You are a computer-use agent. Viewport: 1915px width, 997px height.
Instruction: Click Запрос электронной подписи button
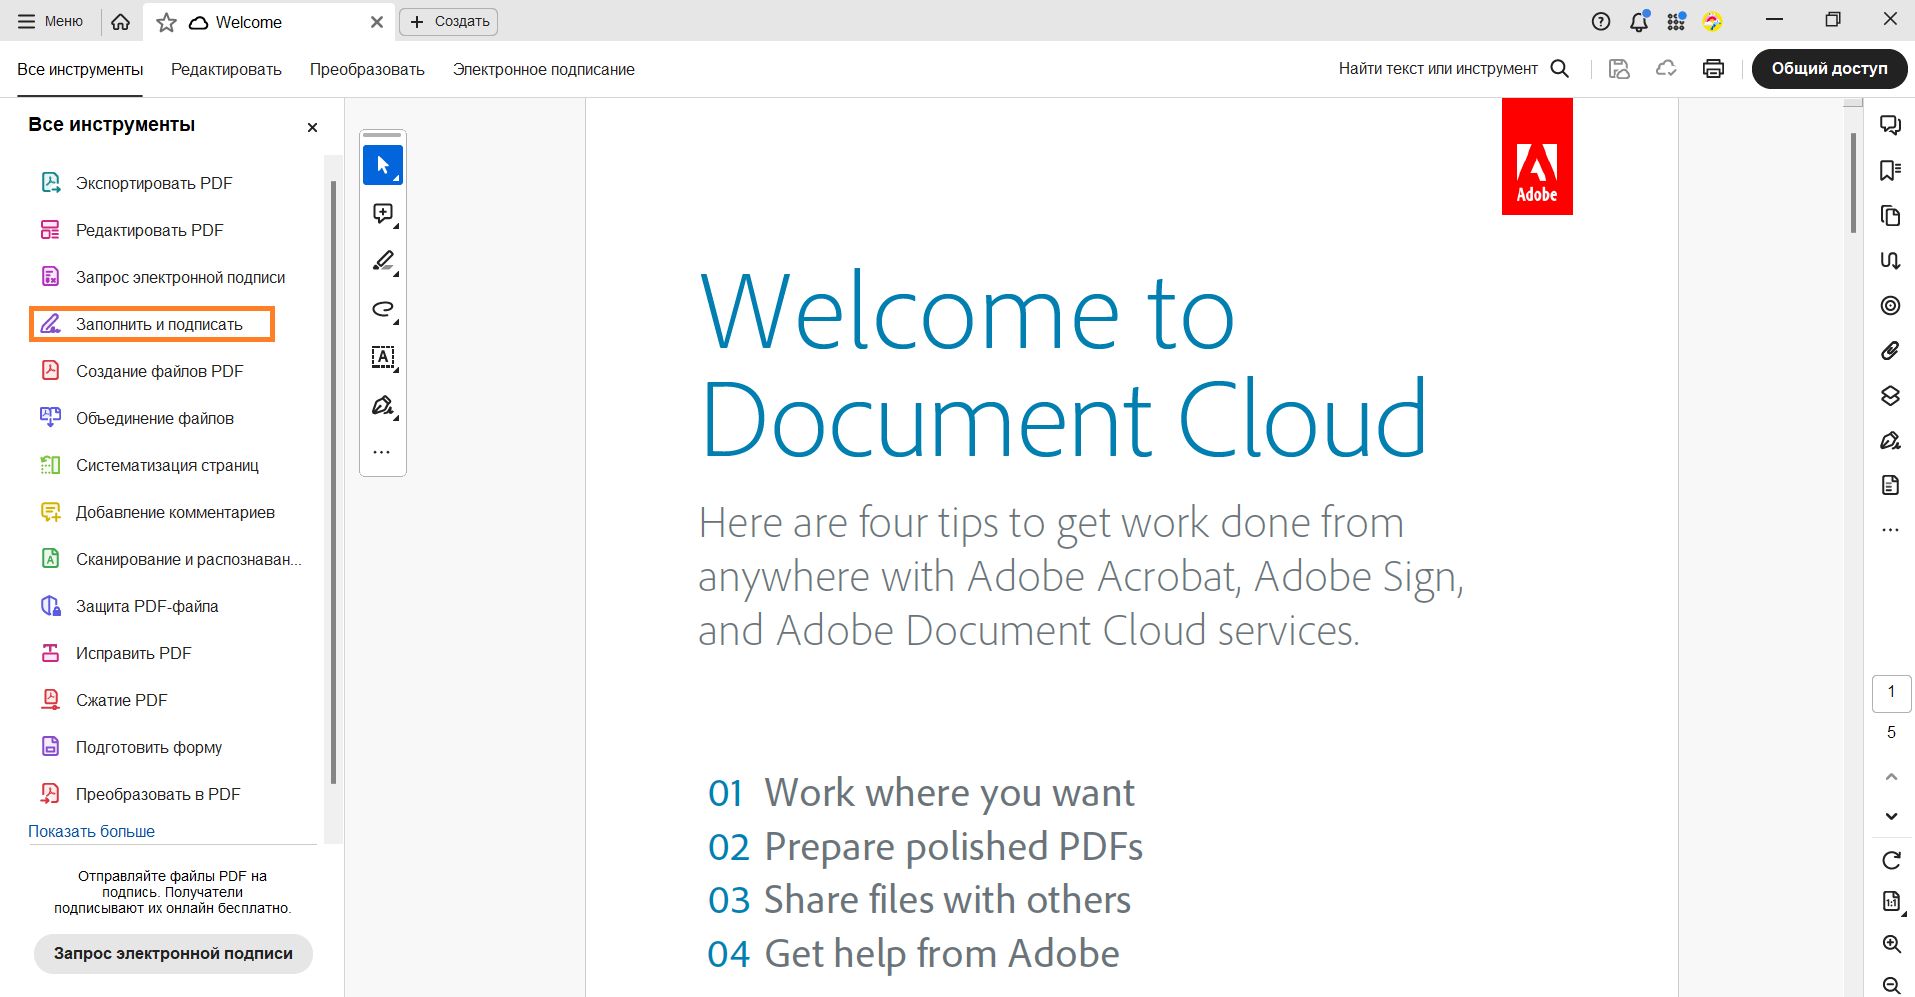[172, 953]
